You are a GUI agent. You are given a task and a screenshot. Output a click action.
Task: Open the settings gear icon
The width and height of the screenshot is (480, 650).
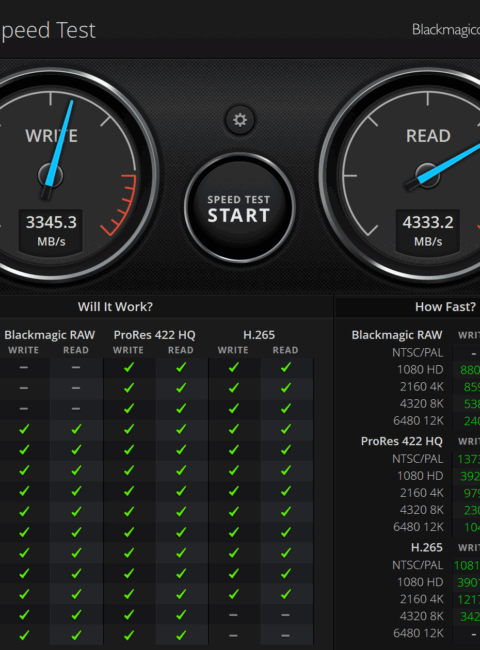point(240,120)
